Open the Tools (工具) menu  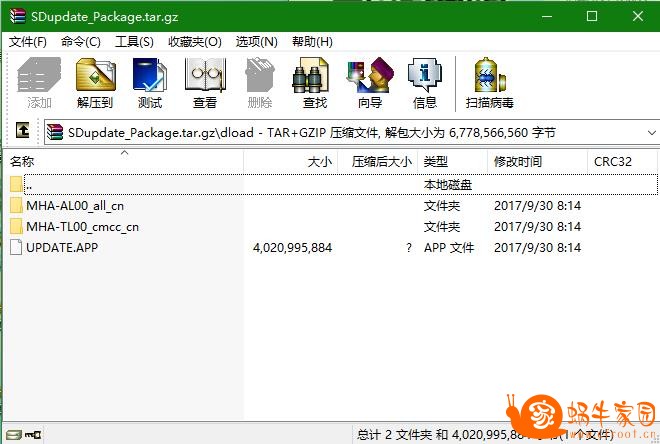[x=134, y=42]
